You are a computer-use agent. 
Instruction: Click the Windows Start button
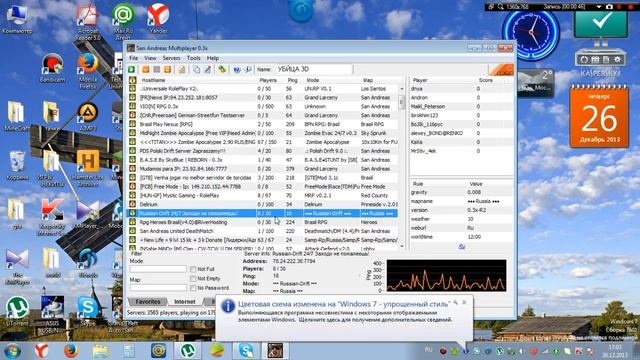pos(12,351)
